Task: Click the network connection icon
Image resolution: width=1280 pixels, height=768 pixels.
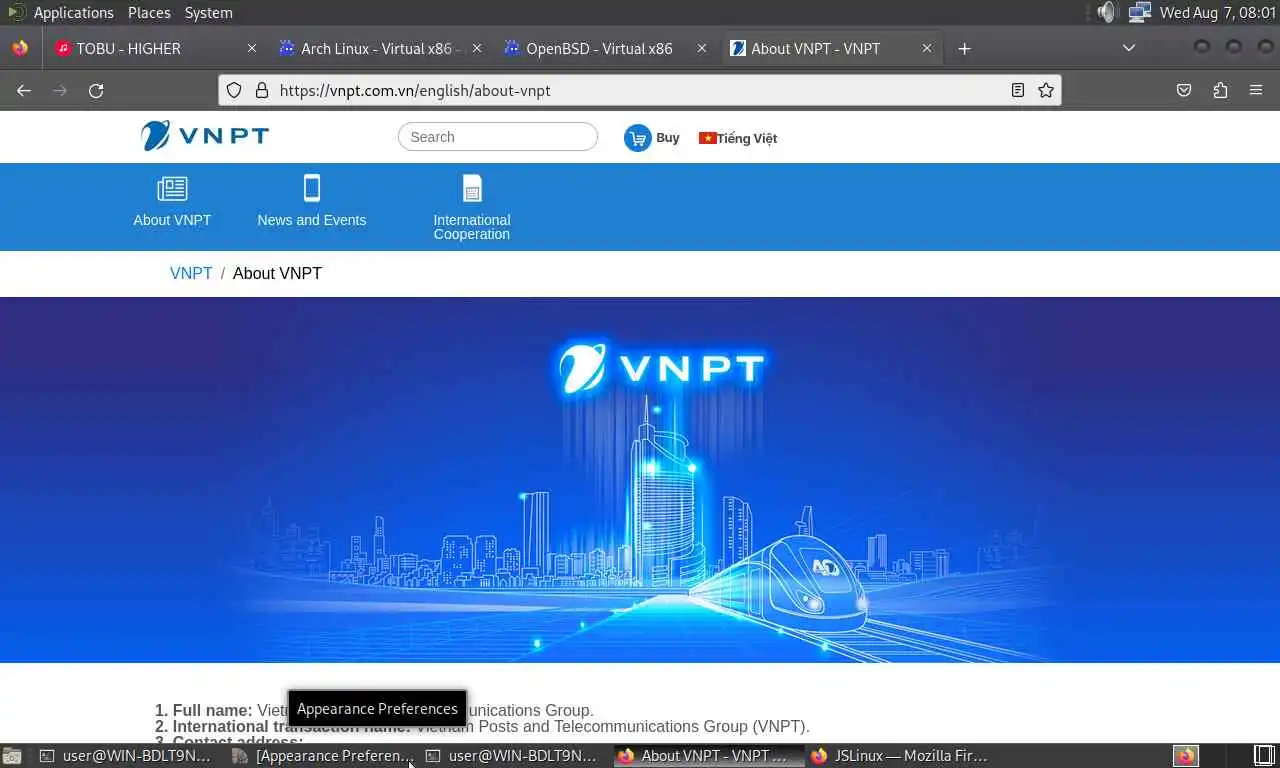Action: [1139, 13]
